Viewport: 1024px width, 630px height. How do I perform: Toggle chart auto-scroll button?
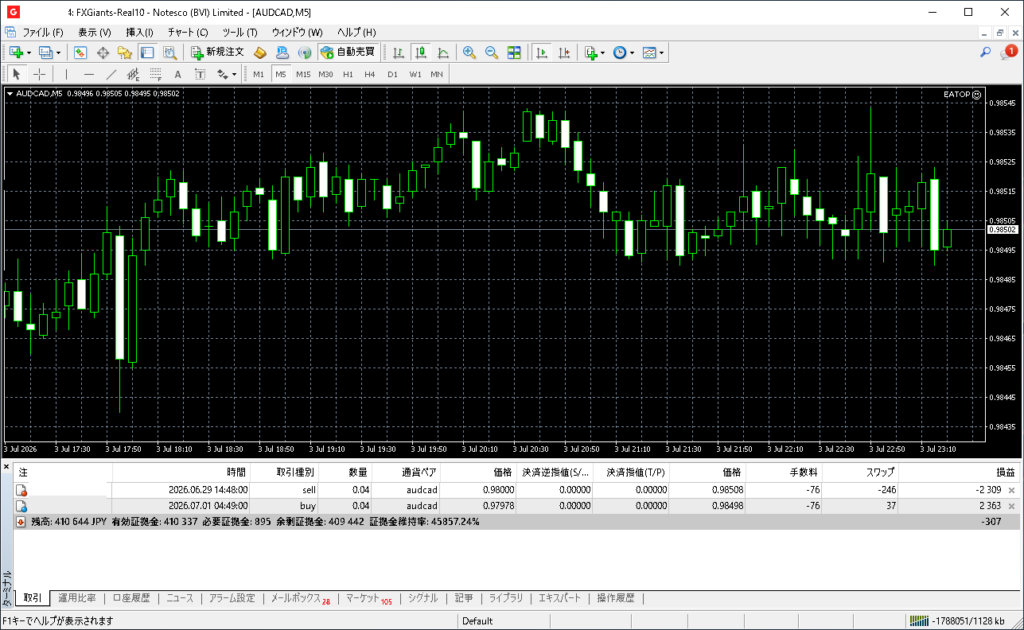tap(541, 53)
